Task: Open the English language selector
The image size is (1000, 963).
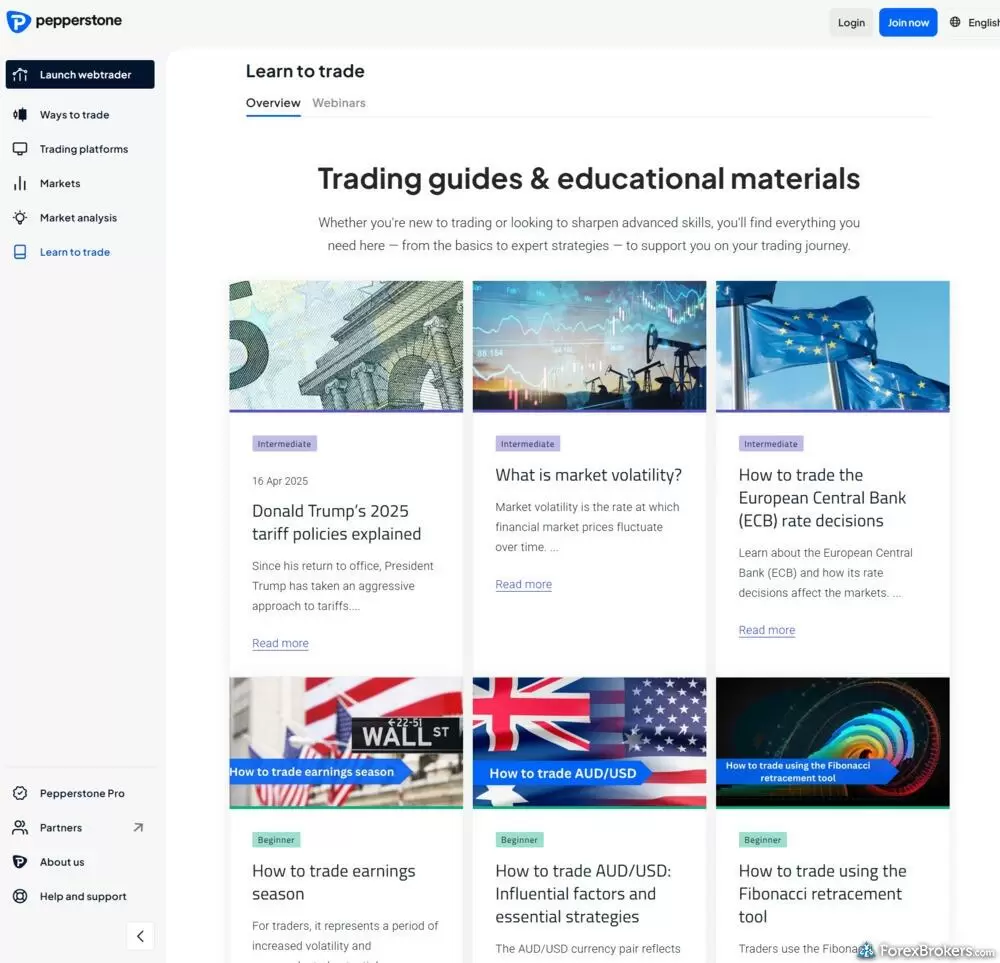Action: click(983, 21)
